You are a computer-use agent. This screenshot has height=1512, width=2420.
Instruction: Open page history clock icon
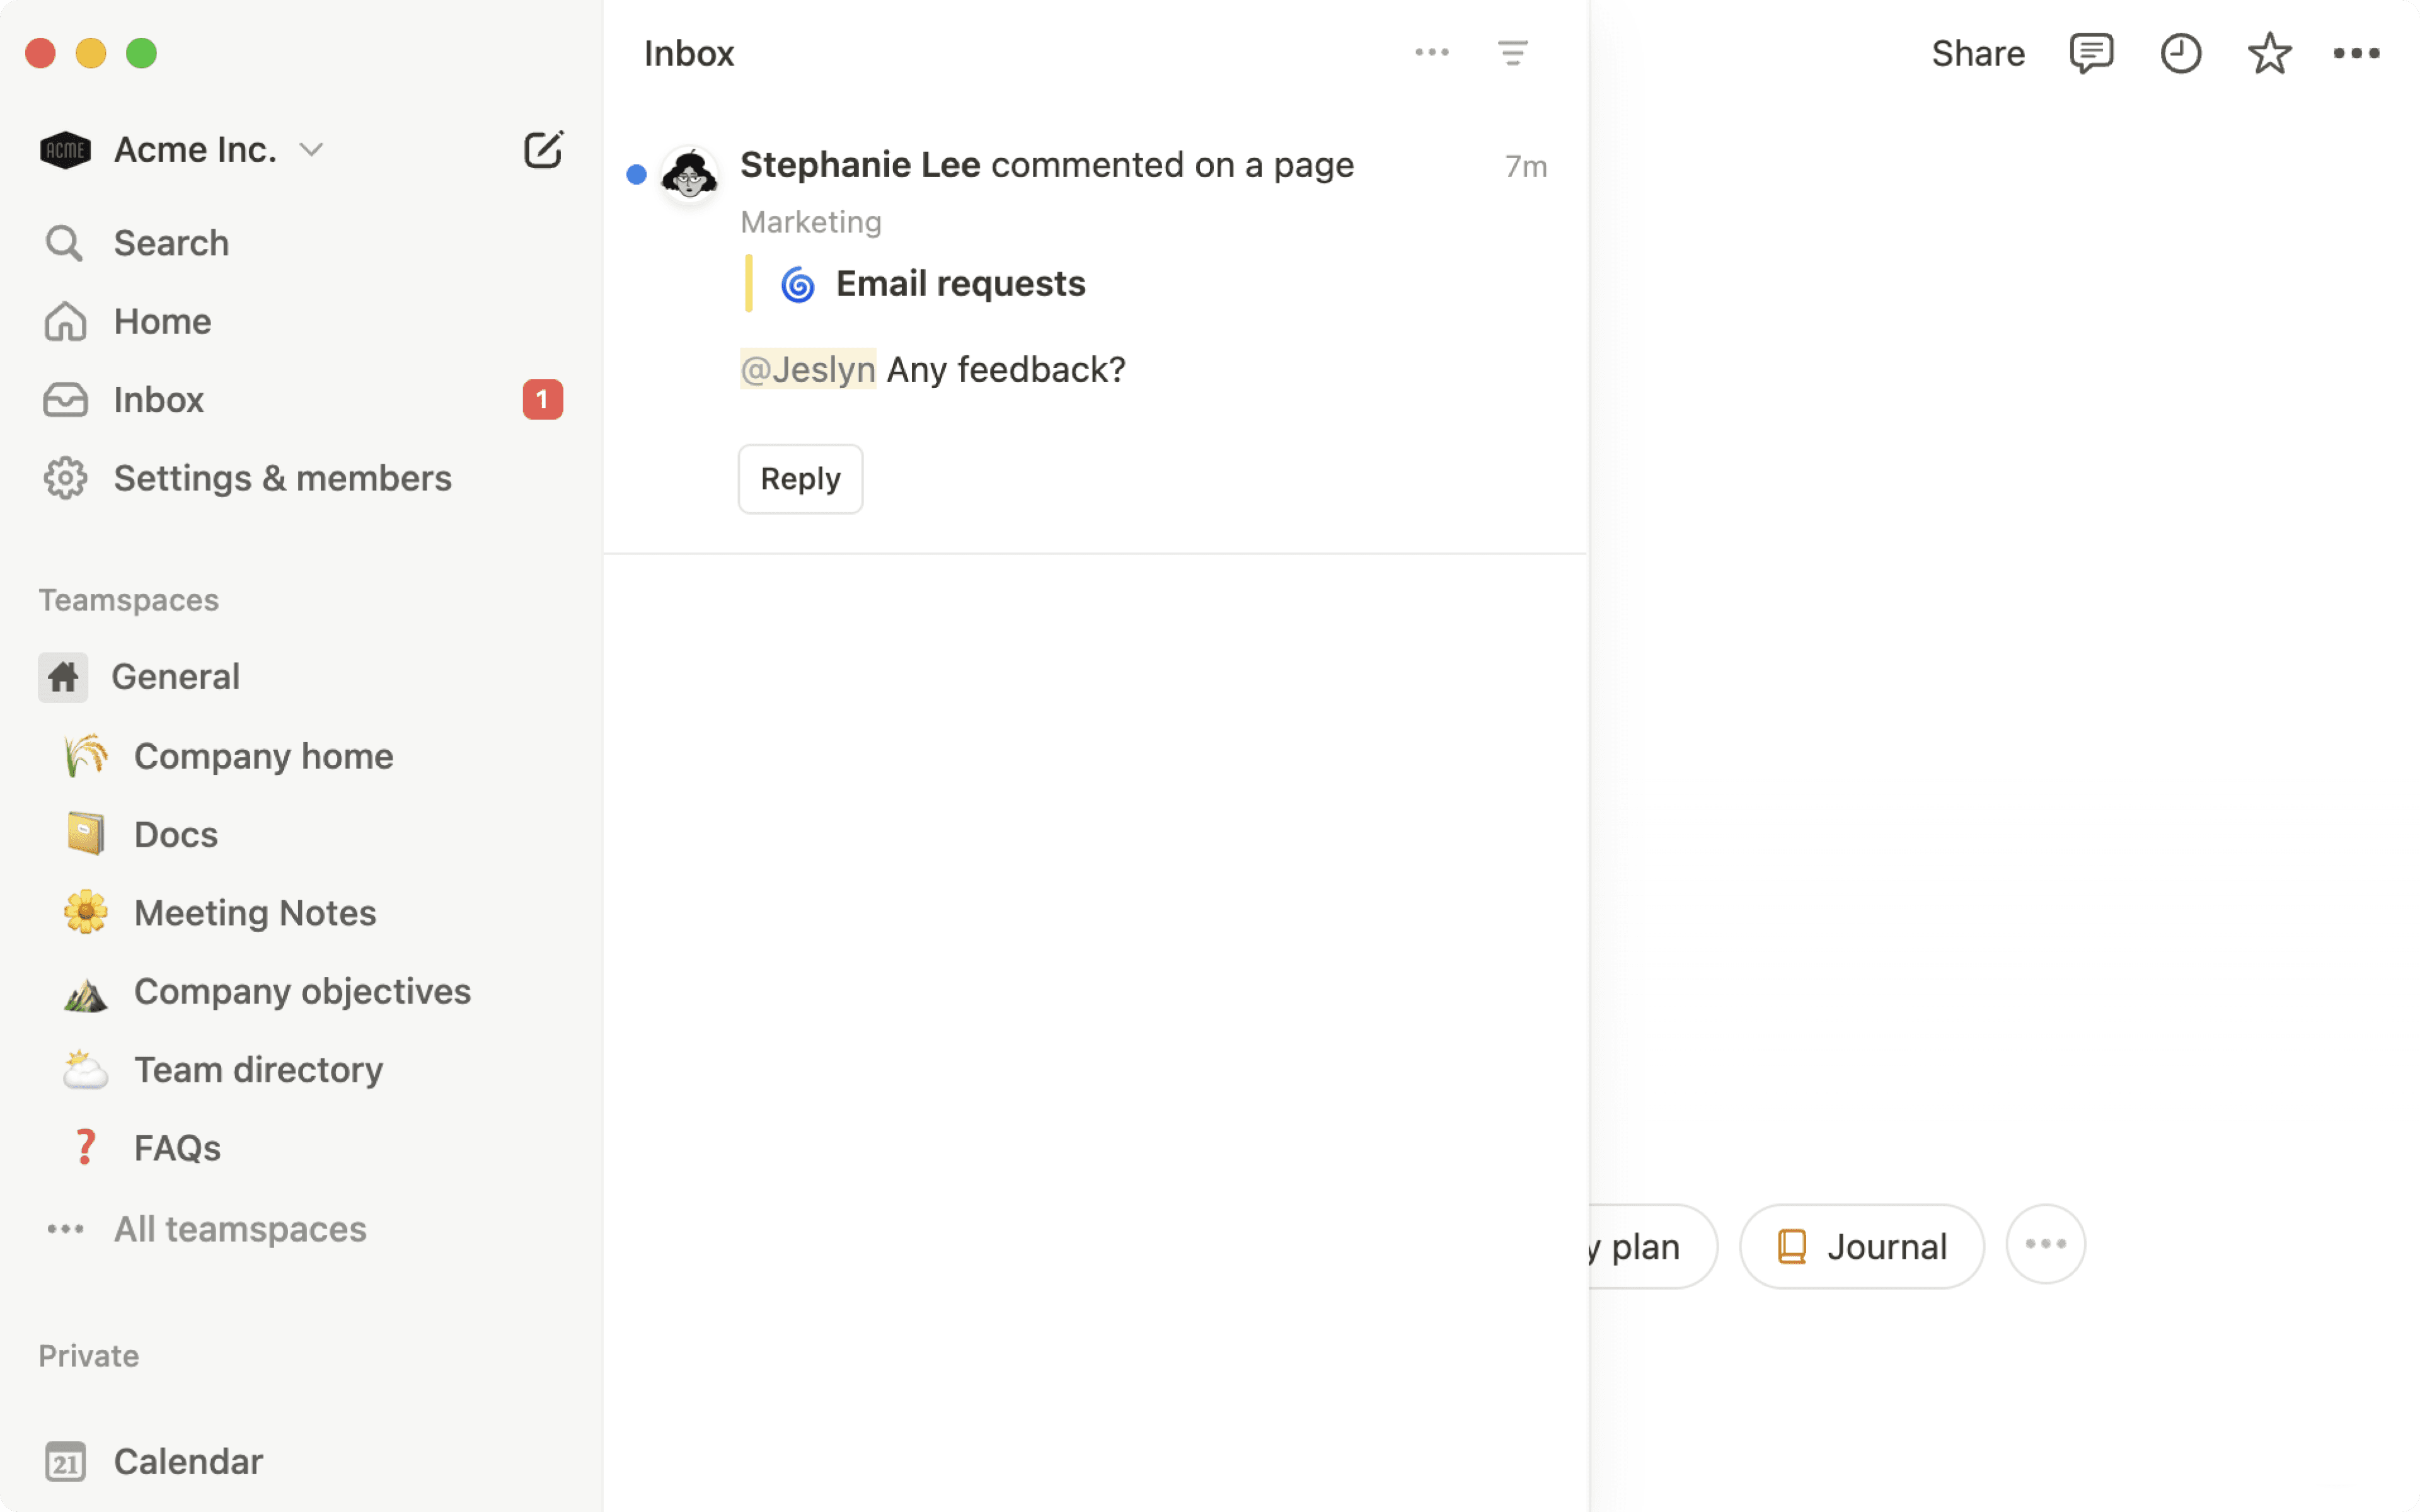tap(2181, 53)
